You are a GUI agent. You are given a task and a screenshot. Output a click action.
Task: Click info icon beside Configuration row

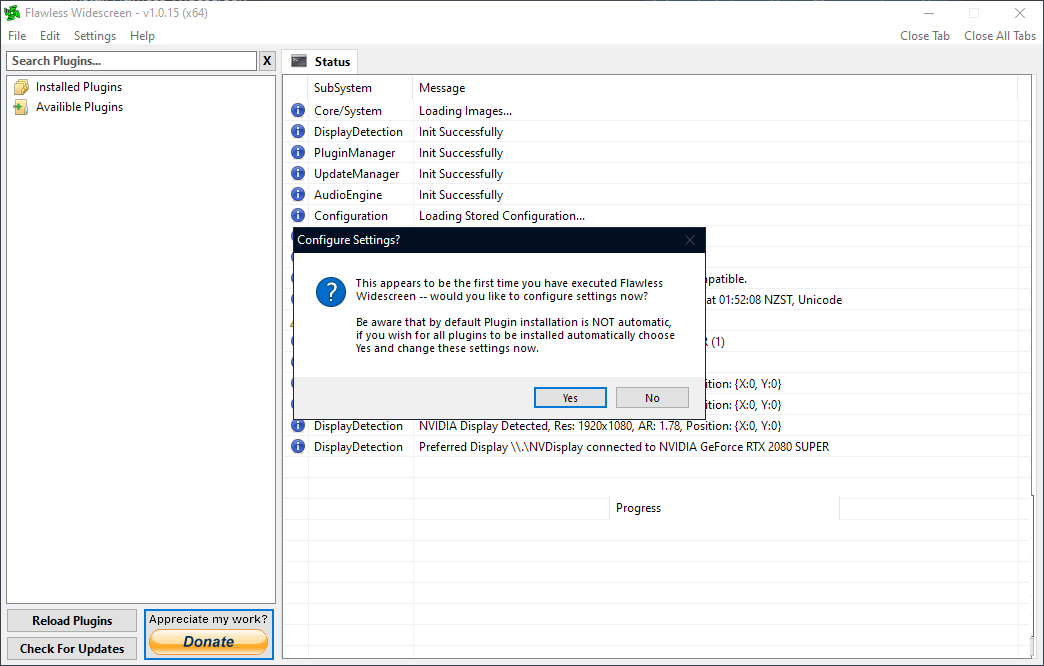(x=298, y=216)
